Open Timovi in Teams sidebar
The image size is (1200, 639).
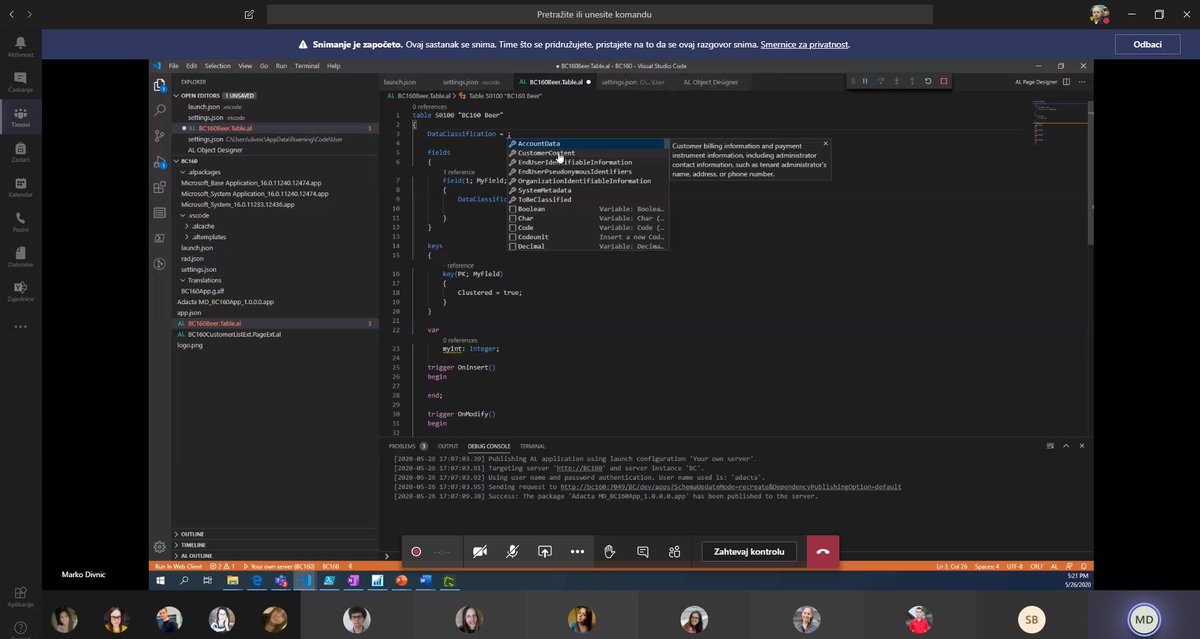pos(20,116)
